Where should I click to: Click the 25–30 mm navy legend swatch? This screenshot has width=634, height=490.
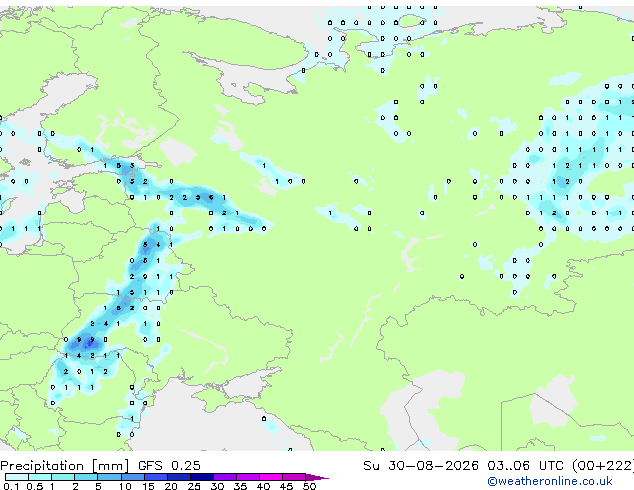click(x=202, y=477)
